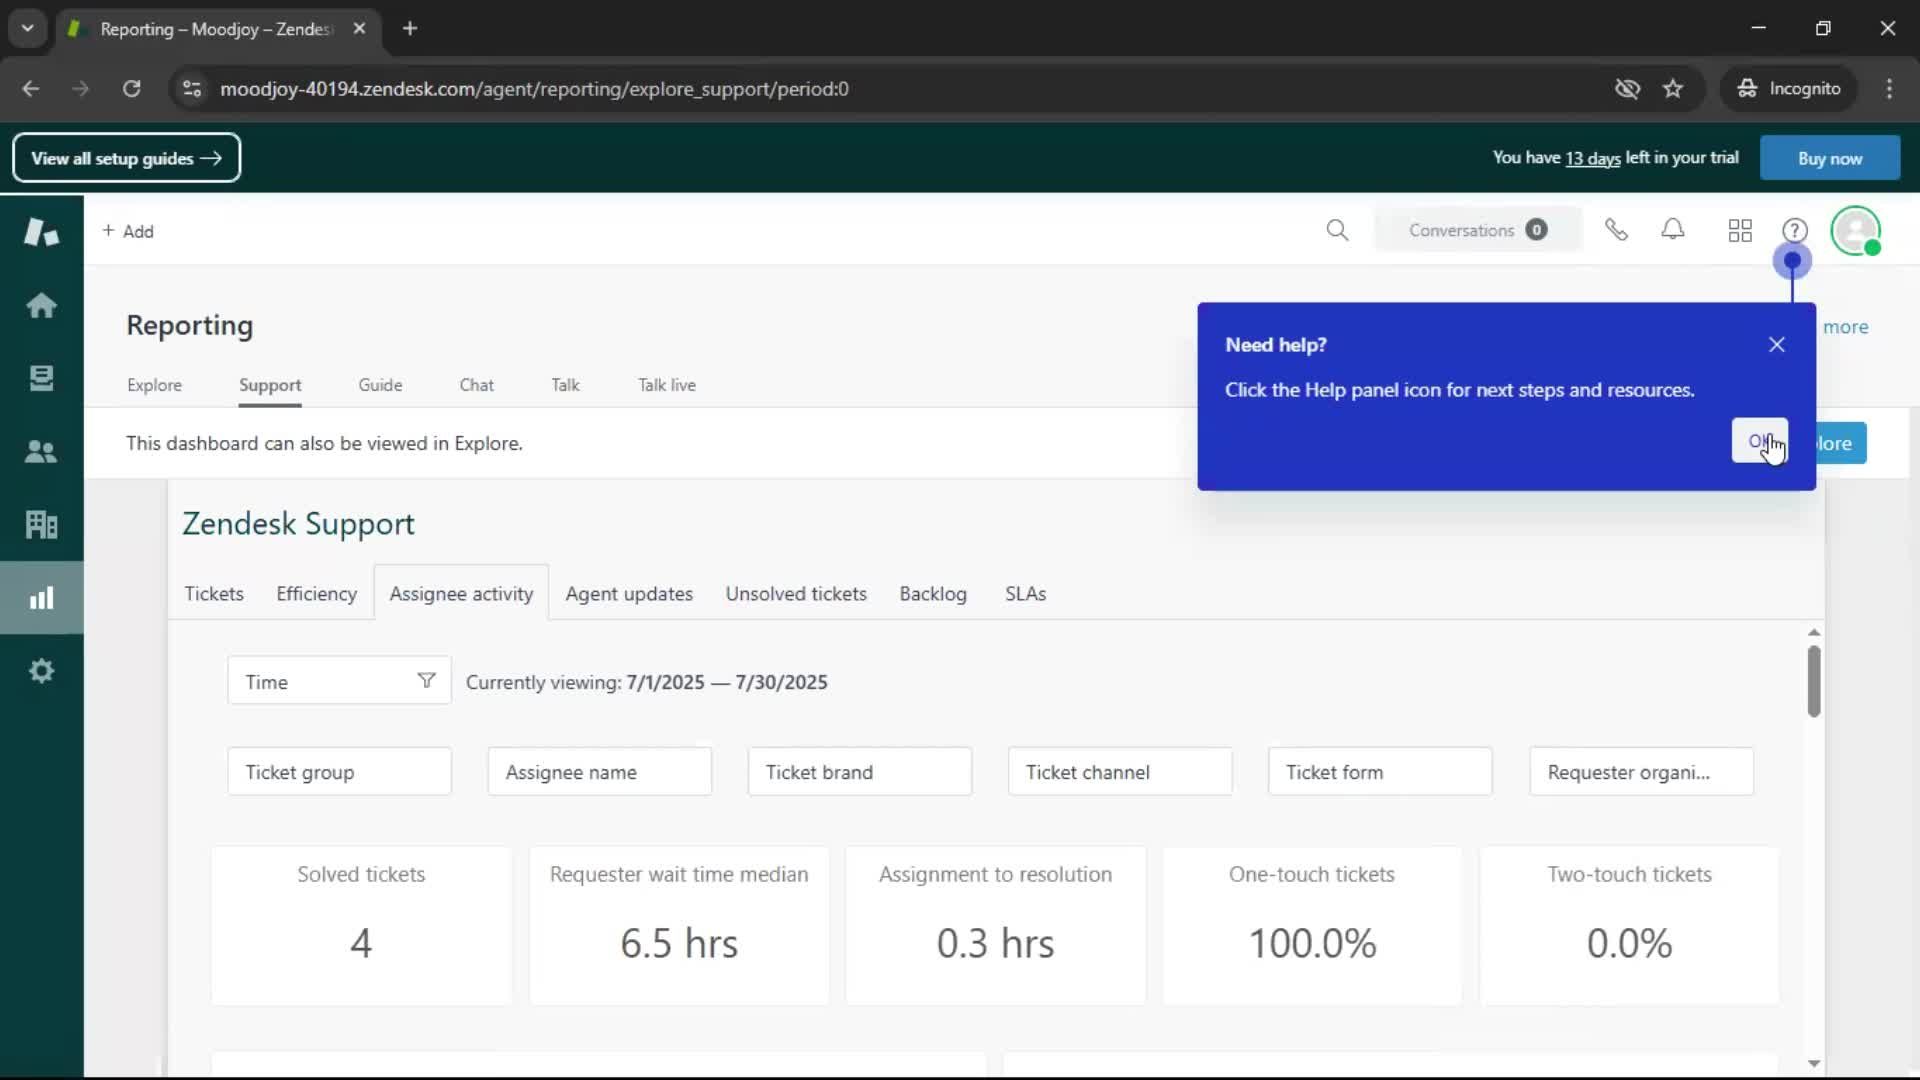Open the Talk phone icon
Viewport: 1920px width, 1080px height.
coord(1616,230)
